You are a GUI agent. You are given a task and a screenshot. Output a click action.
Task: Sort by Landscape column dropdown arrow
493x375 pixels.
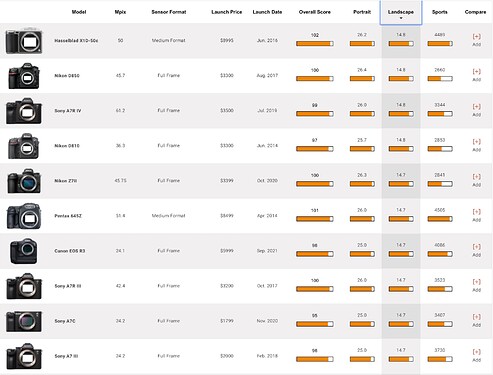click(401, 18)
